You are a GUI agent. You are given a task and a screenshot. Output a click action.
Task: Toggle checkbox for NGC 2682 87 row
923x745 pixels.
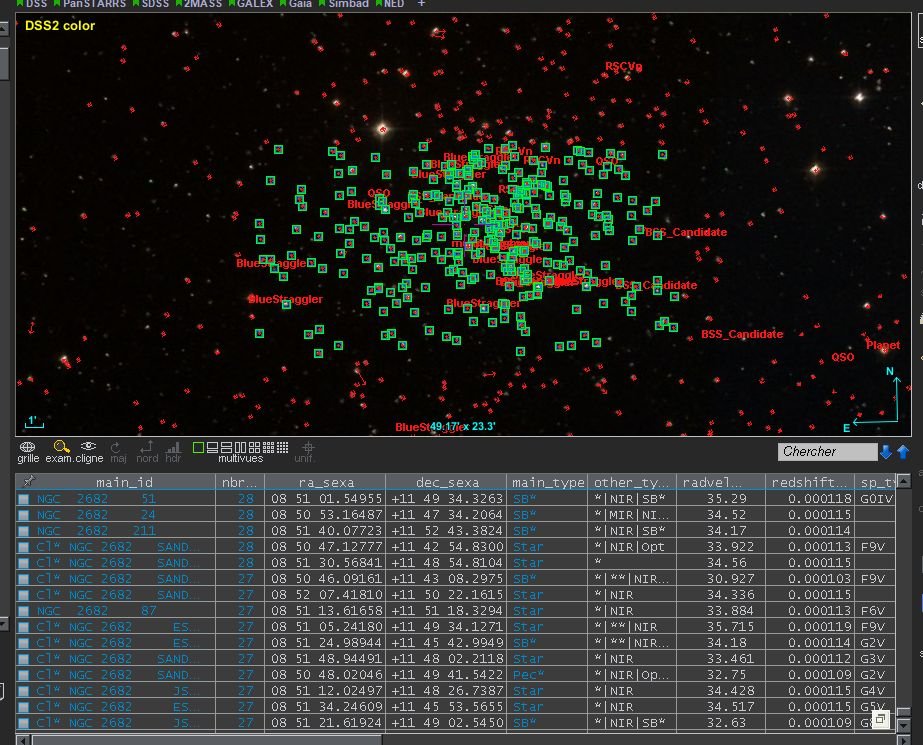24,610
